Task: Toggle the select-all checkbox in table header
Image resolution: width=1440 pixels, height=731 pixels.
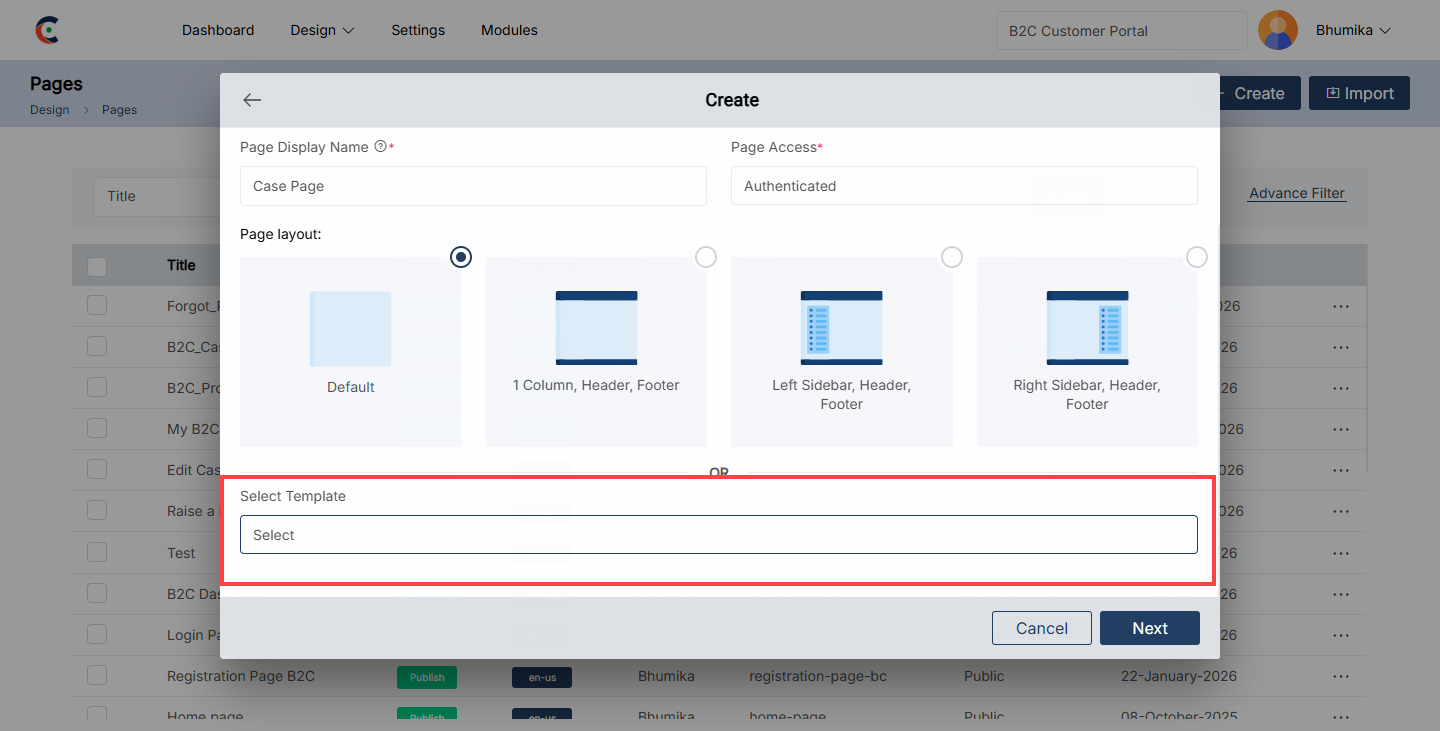Action: click(x=97, y=266)
